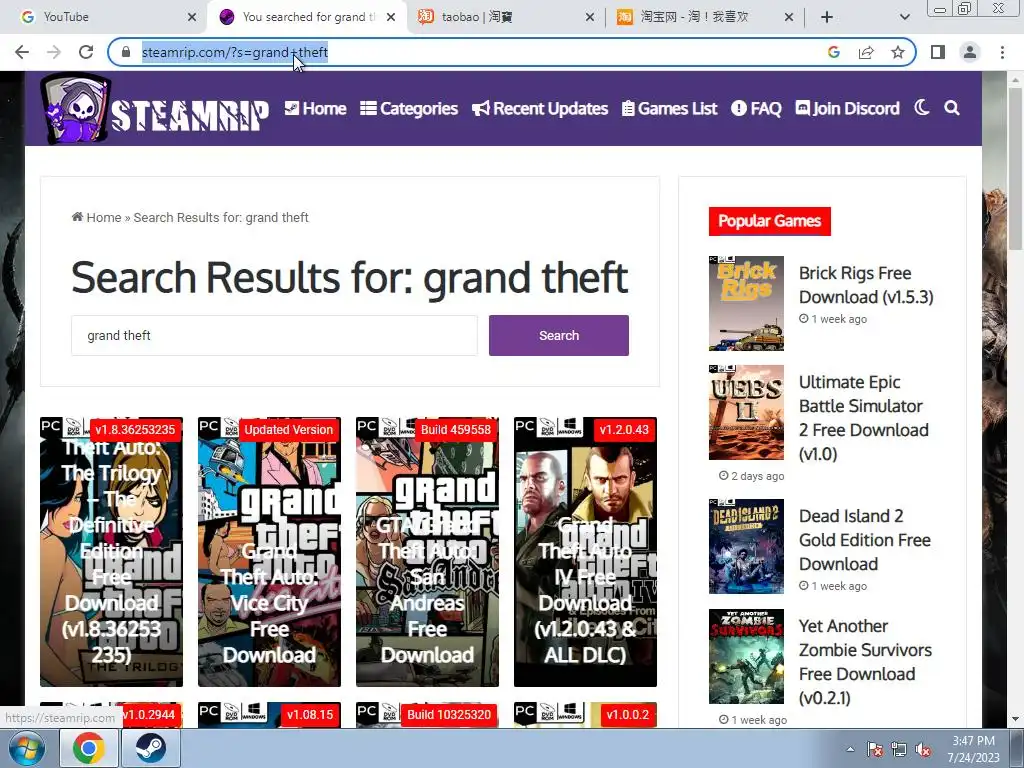The width and height of the screenshot is (1024, 768).
Task: Open the FAQ page
Action: 756,108
